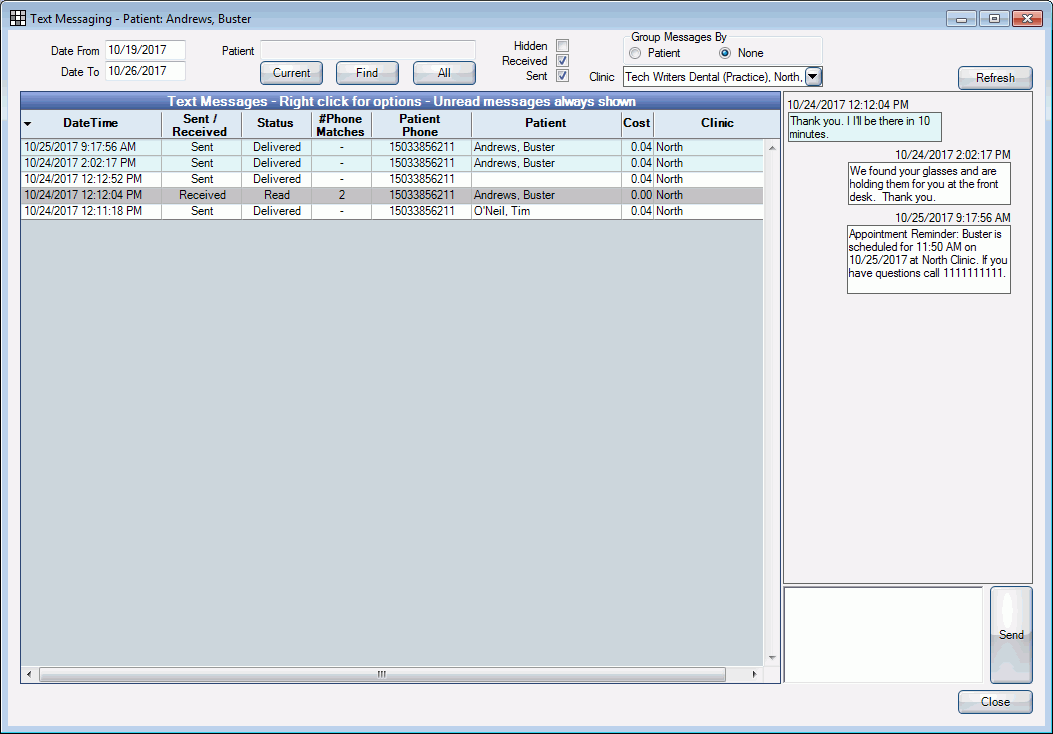Click the 'We found your glasses' message bubble
Screen dimensions: 1053x734
pyautogui.click(x=929, y=184)
